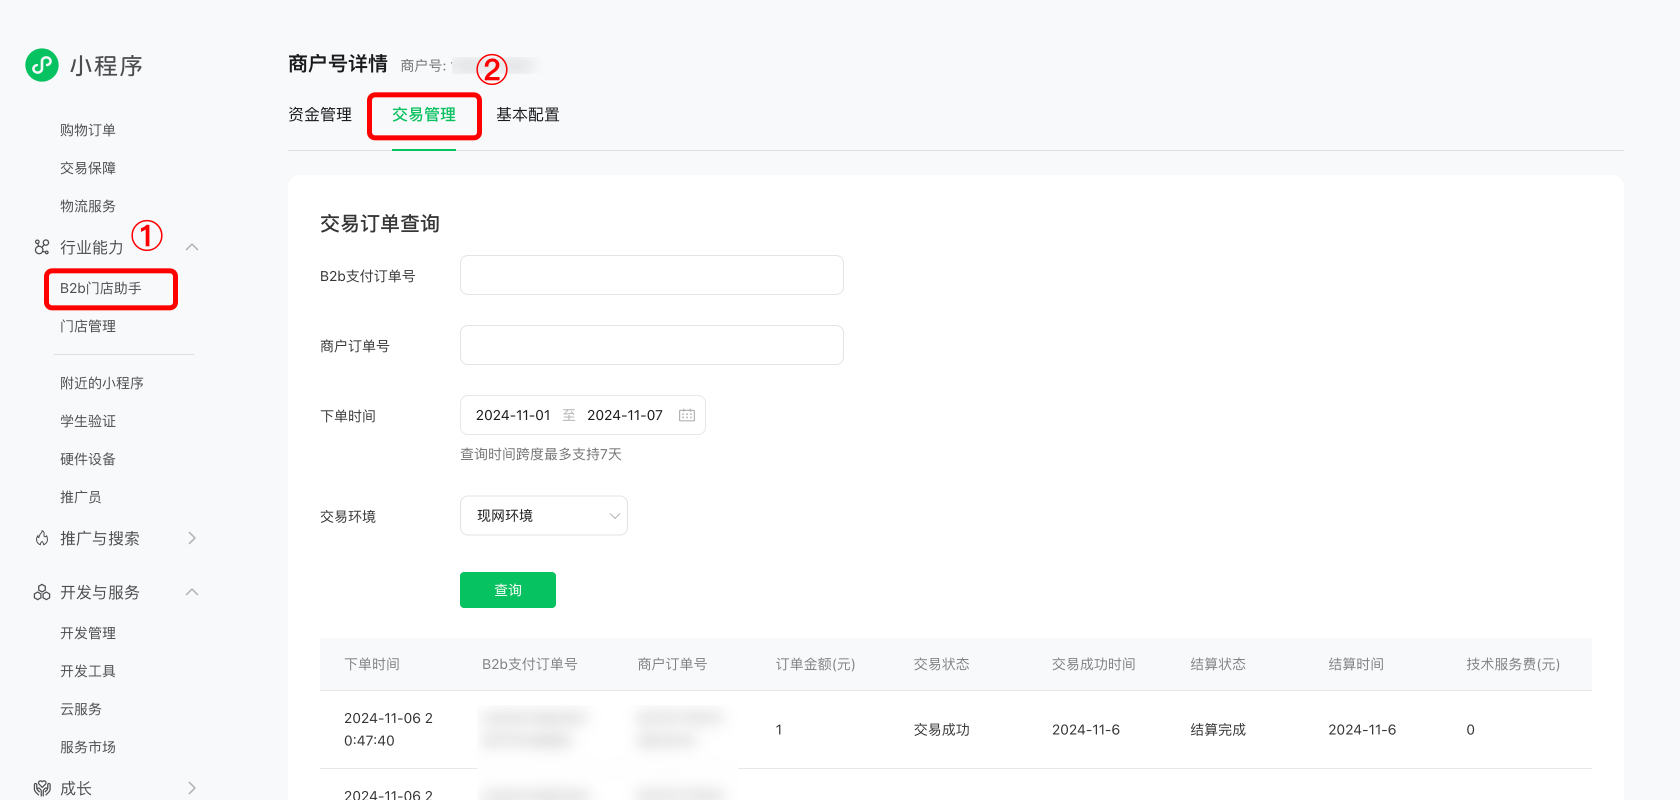The image size is (1680, 800).
Task: Click the 下单时间 column header
Action: click(x=372, y=664)
